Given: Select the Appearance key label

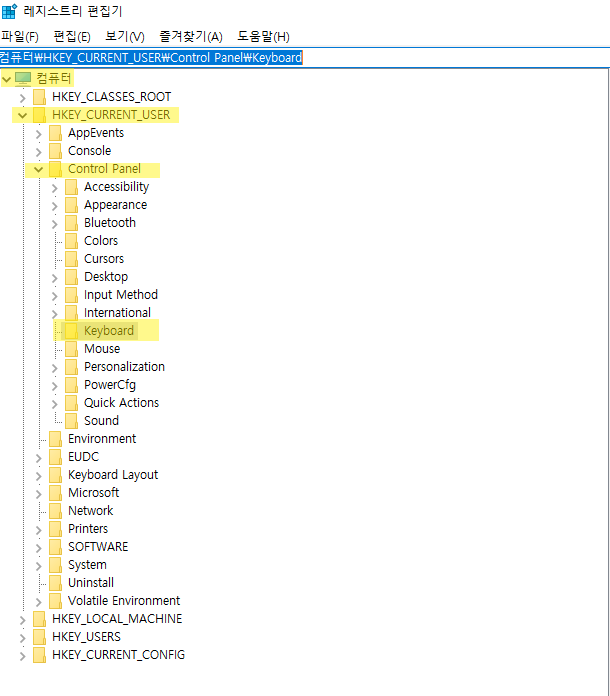Looking at the screenshot, I should (115, 205).
